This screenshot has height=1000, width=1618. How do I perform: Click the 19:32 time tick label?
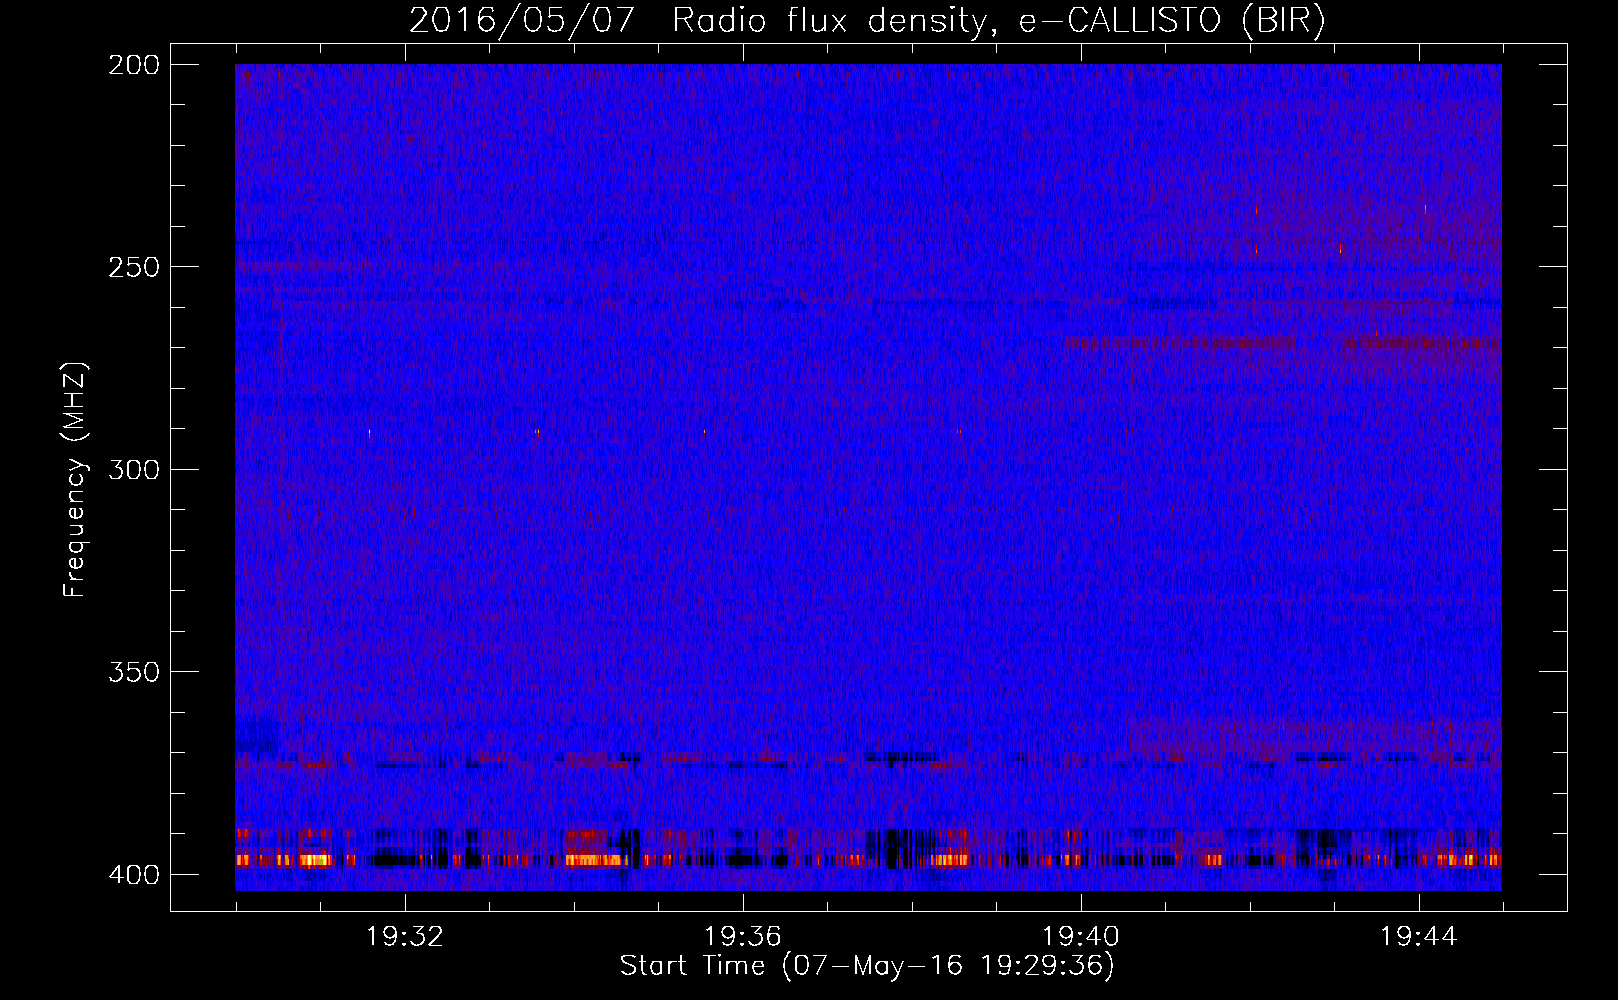tap(405, 936)
